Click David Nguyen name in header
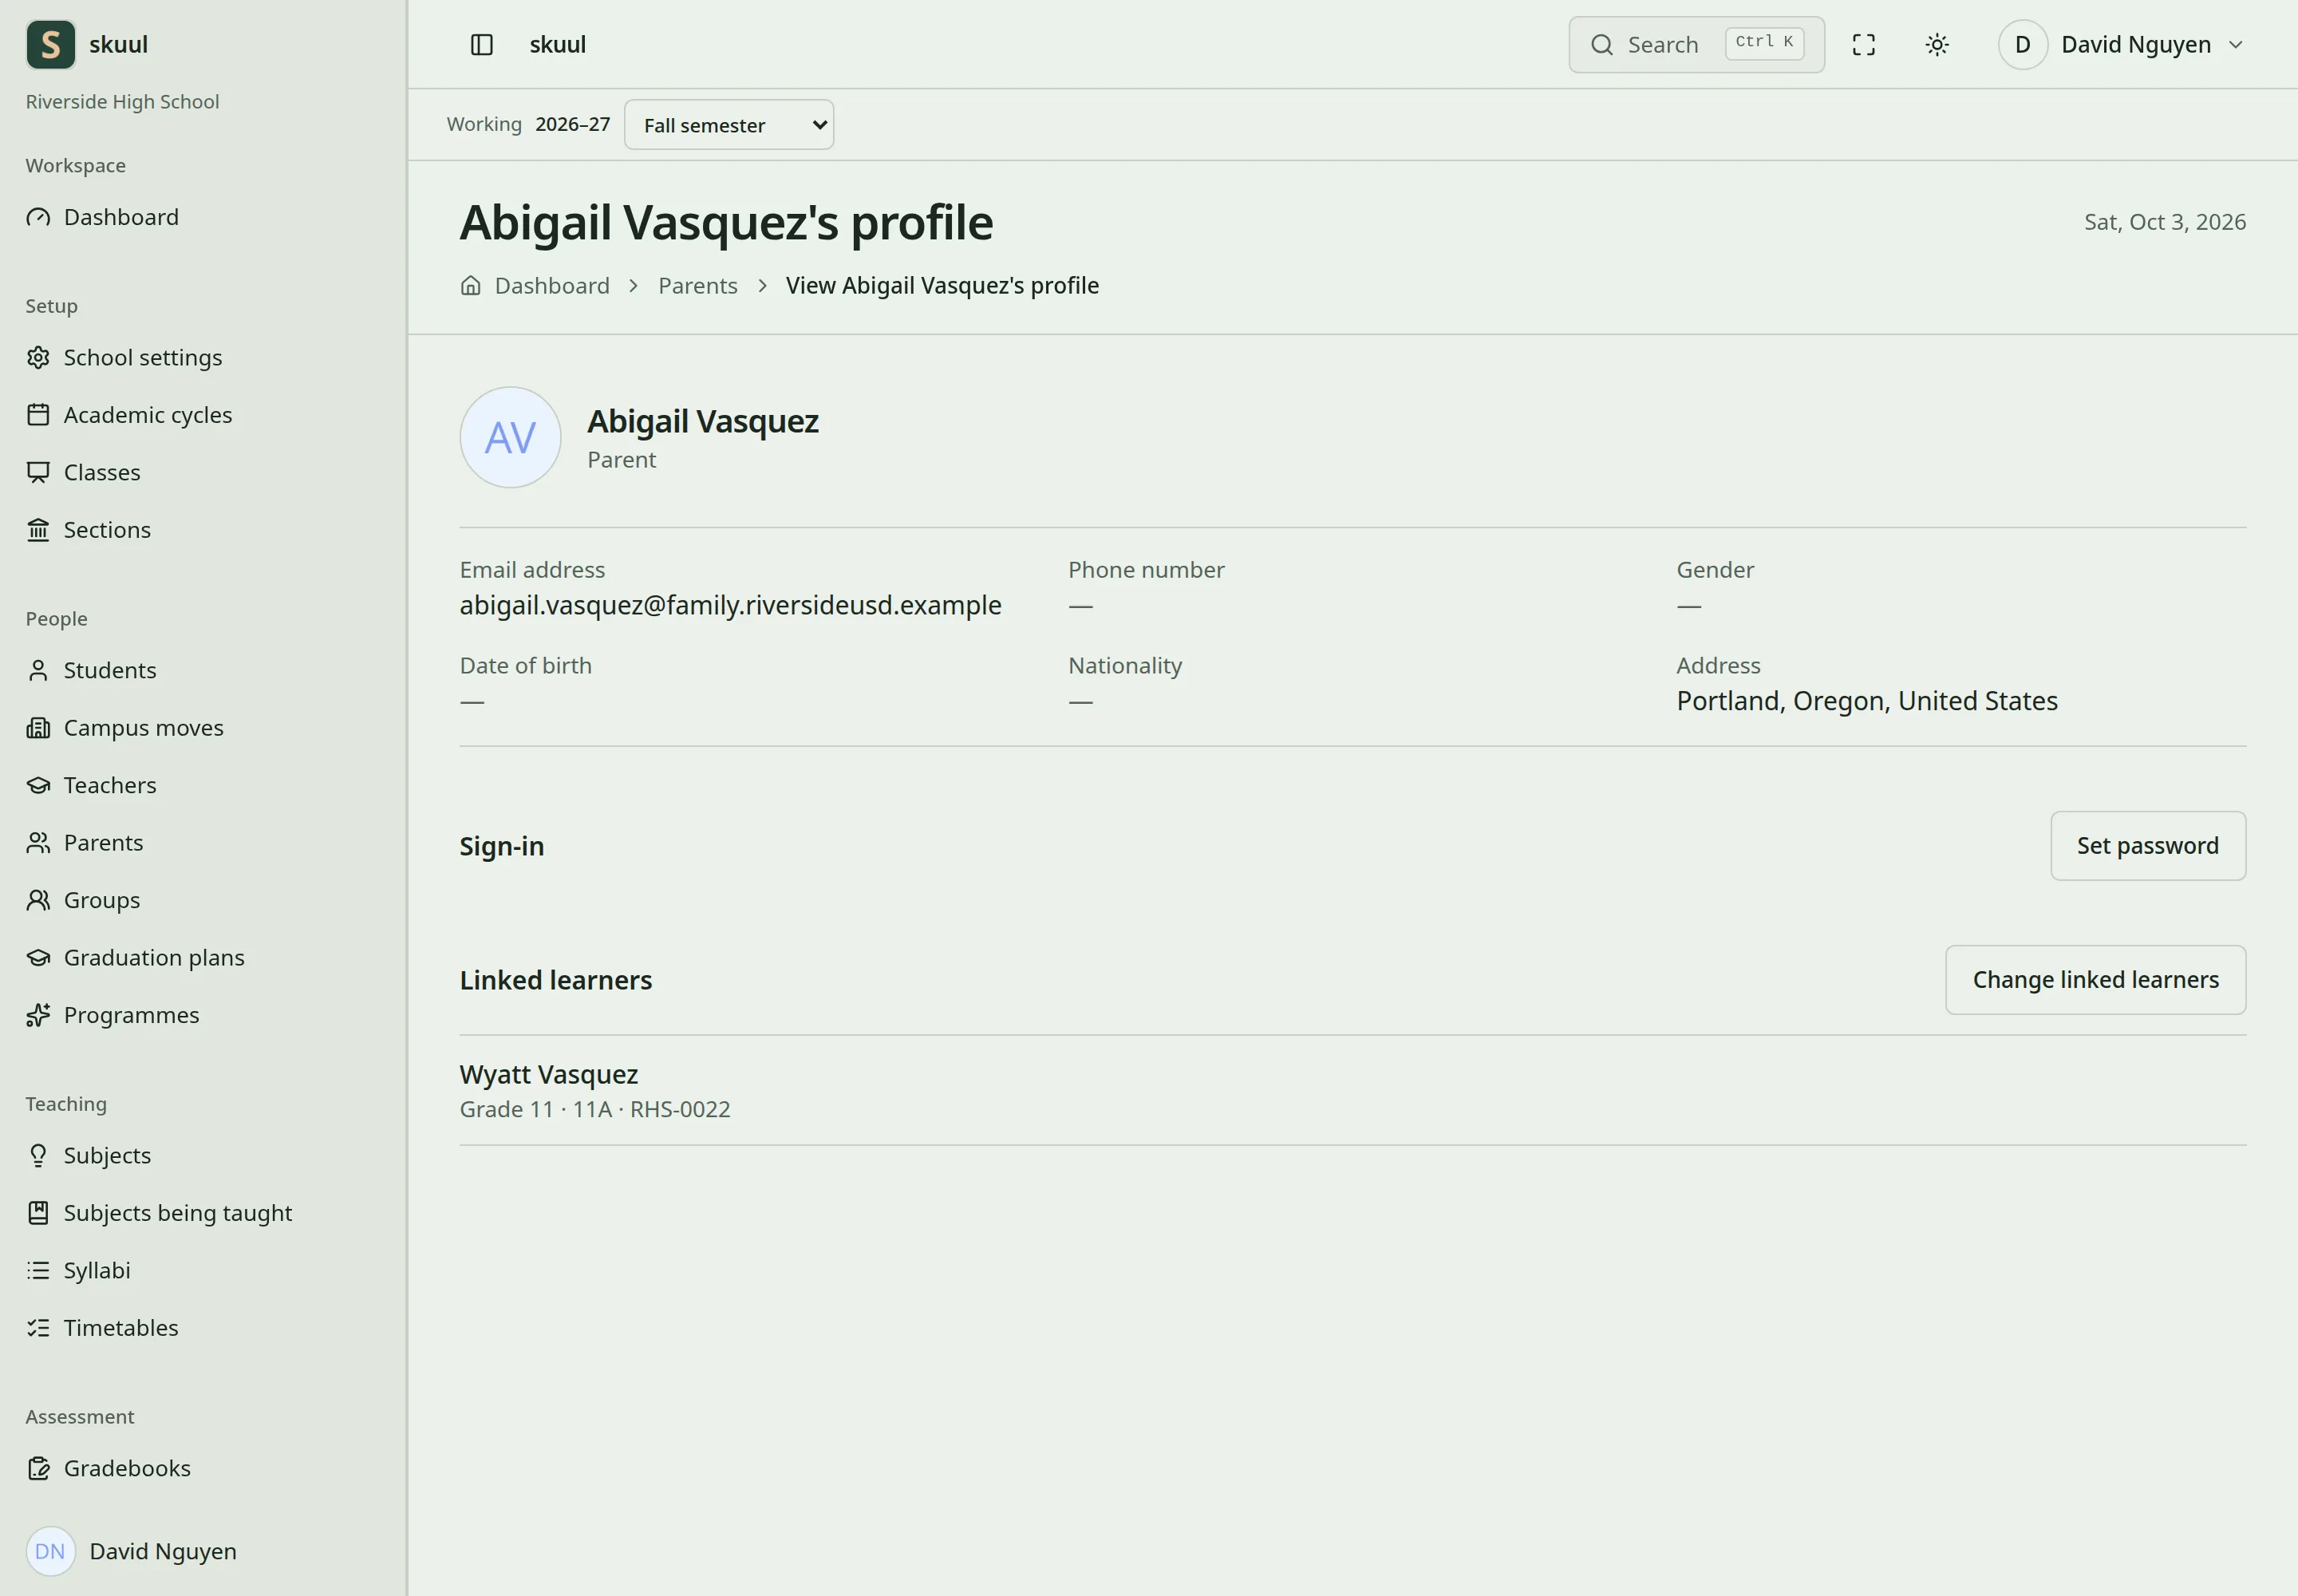The height and width of the screenshot is (1596, 2298). pos(2136,44)
